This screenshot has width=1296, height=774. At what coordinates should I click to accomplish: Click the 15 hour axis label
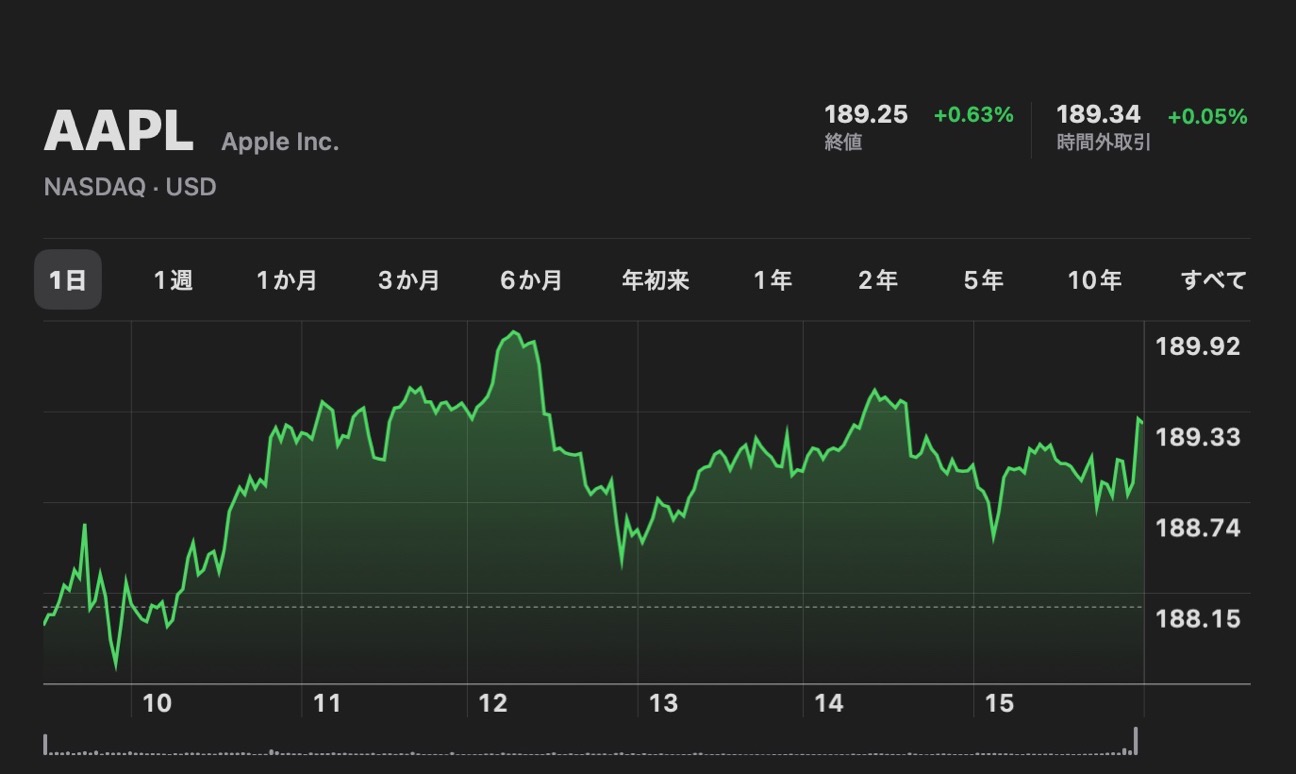[1000, 704]
